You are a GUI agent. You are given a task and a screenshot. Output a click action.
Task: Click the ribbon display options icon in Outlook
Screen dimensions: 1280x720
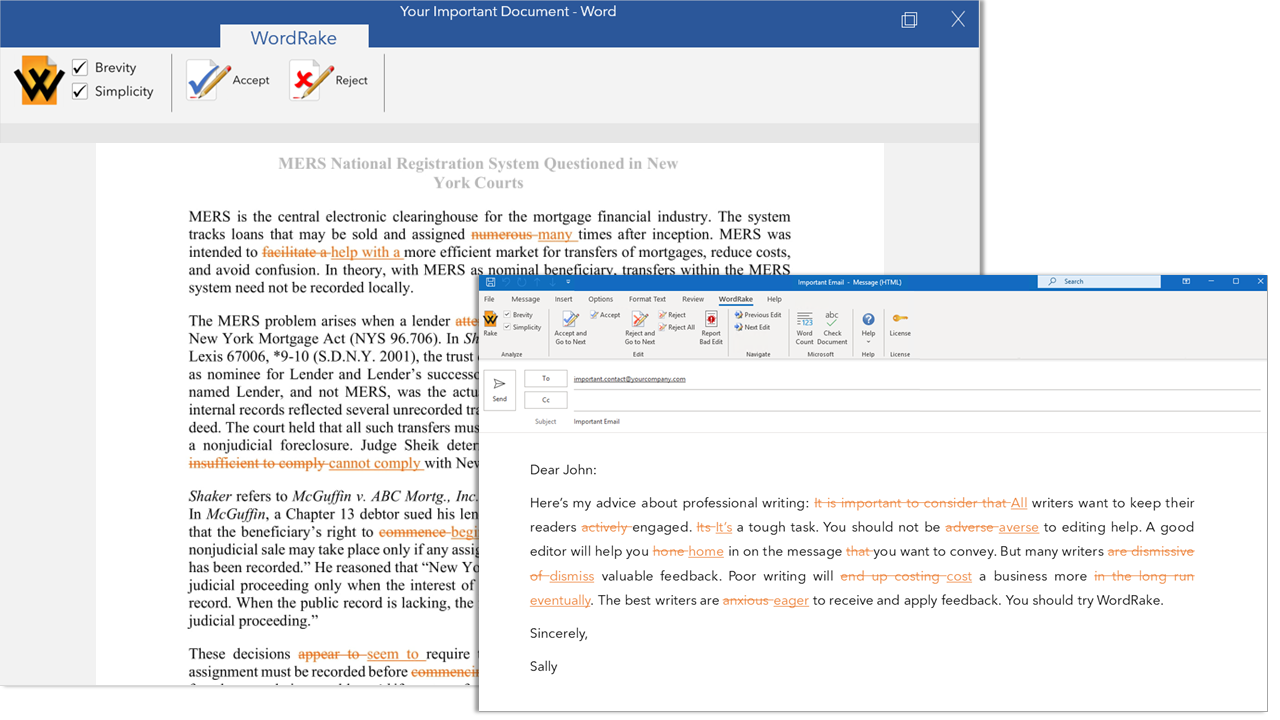1186,282
